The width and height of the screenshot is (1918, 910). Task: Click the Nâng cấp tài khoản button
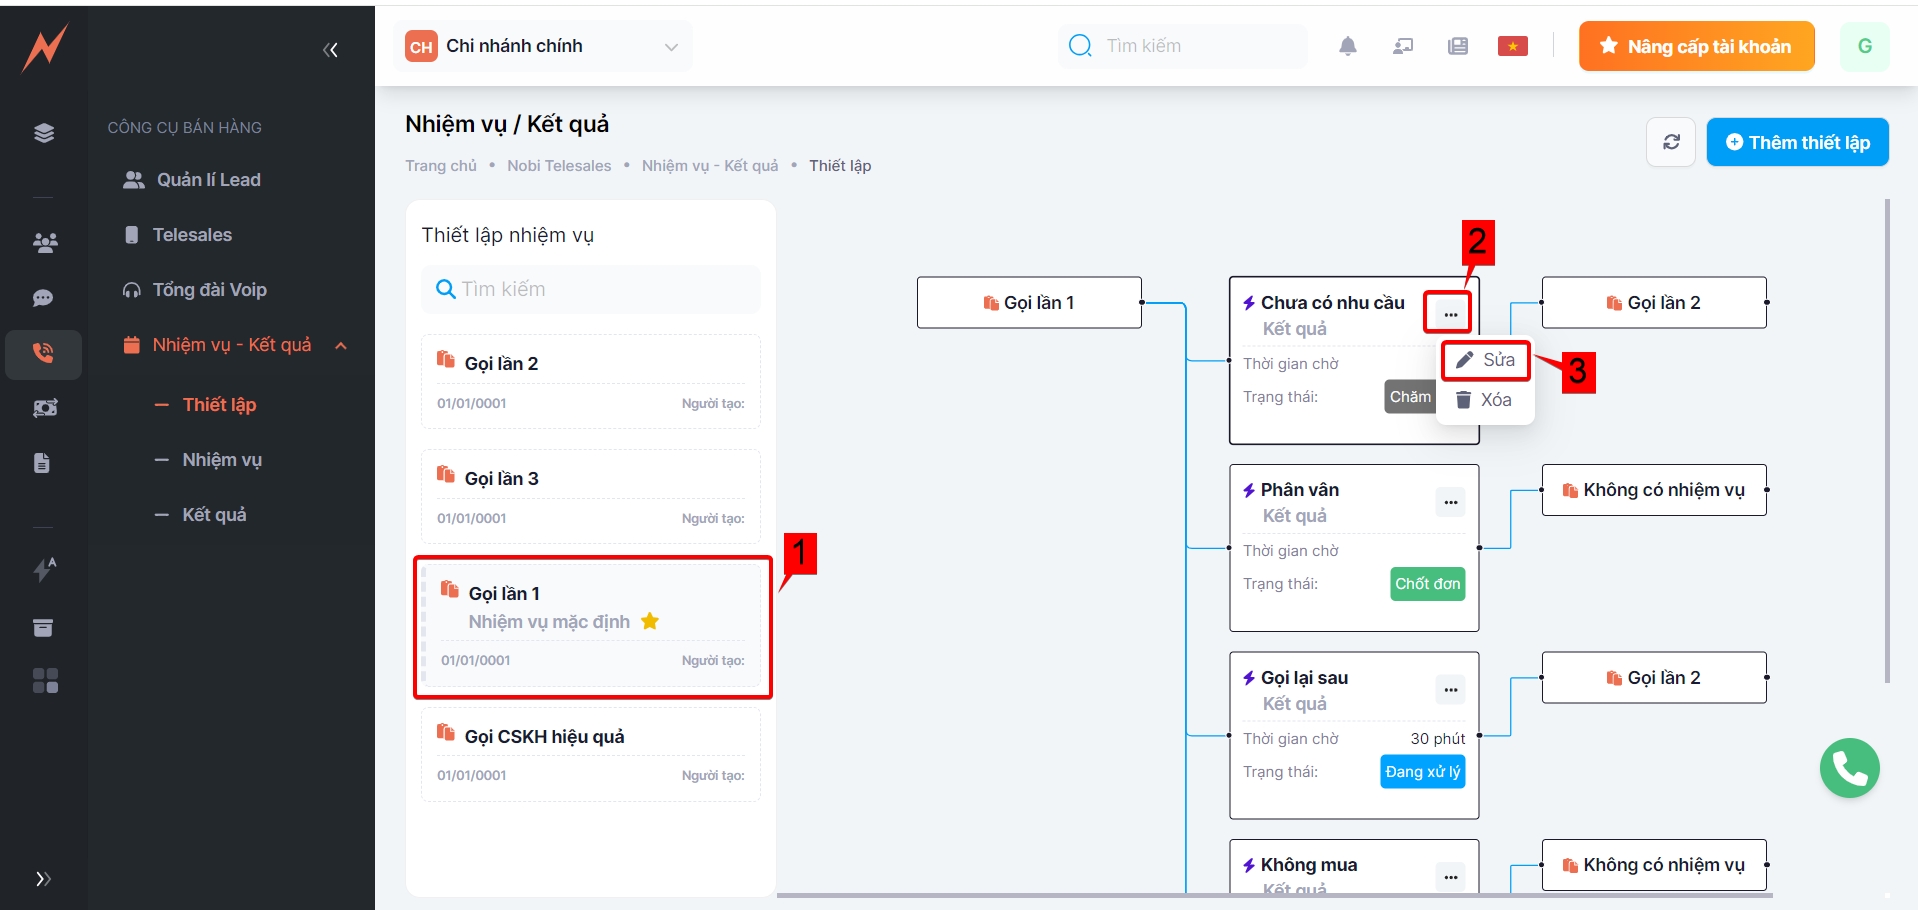pos(1696,46)
